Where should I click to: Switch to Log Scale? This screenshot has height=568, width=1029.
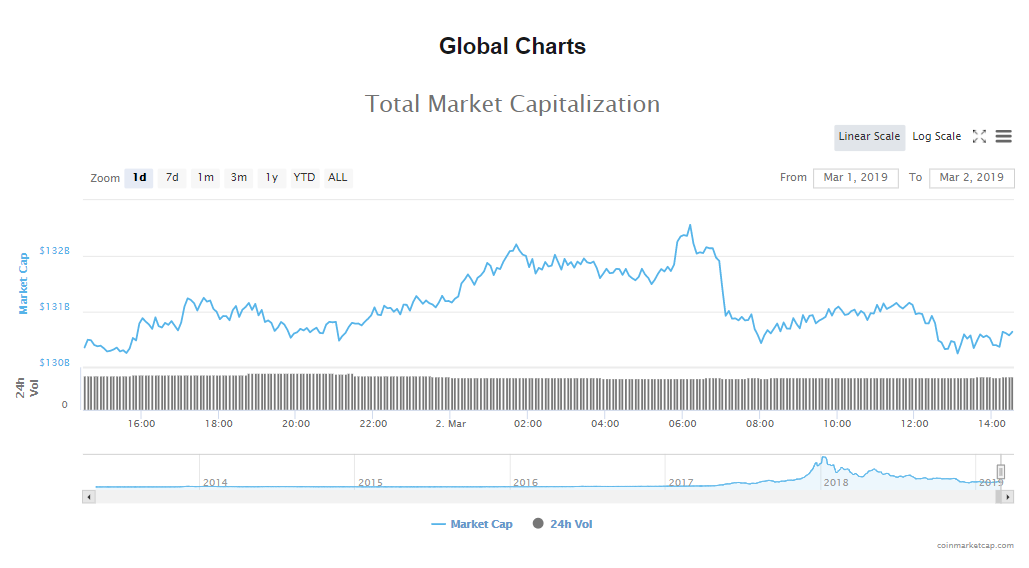[x=936, y=137]
